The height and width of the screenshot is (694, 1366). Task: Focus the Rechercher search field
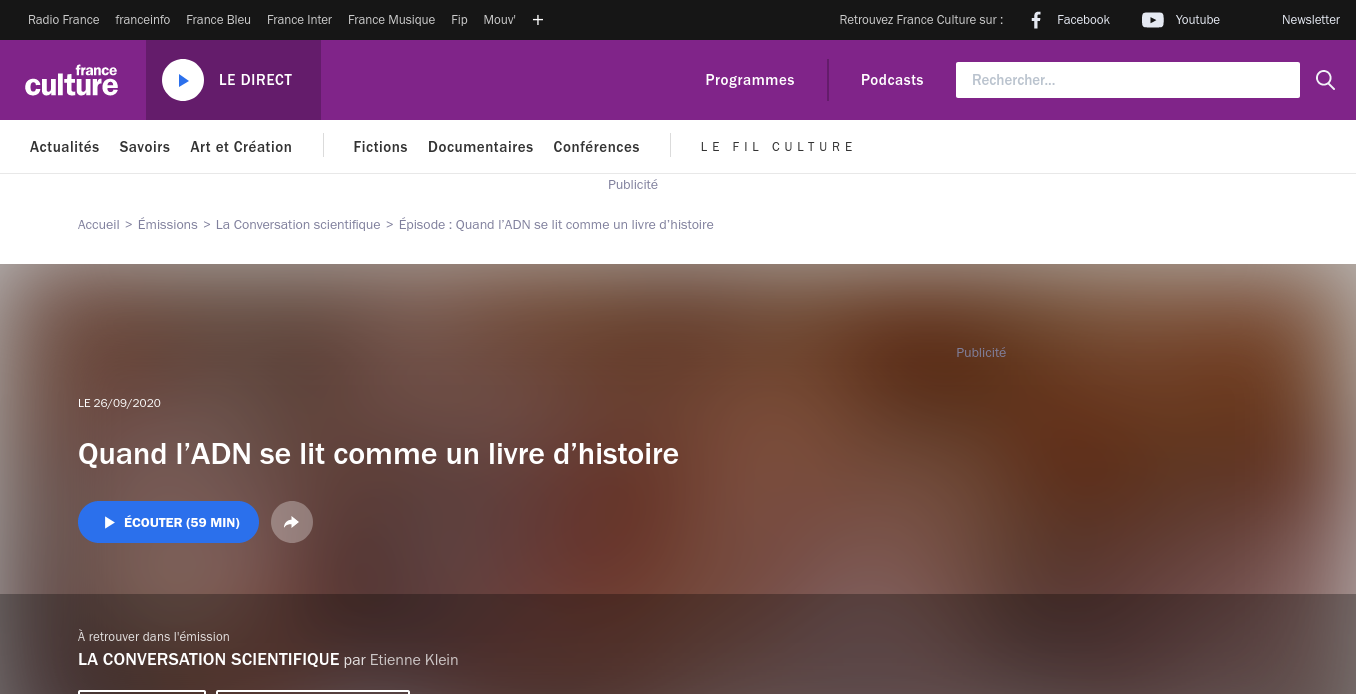1128,80
